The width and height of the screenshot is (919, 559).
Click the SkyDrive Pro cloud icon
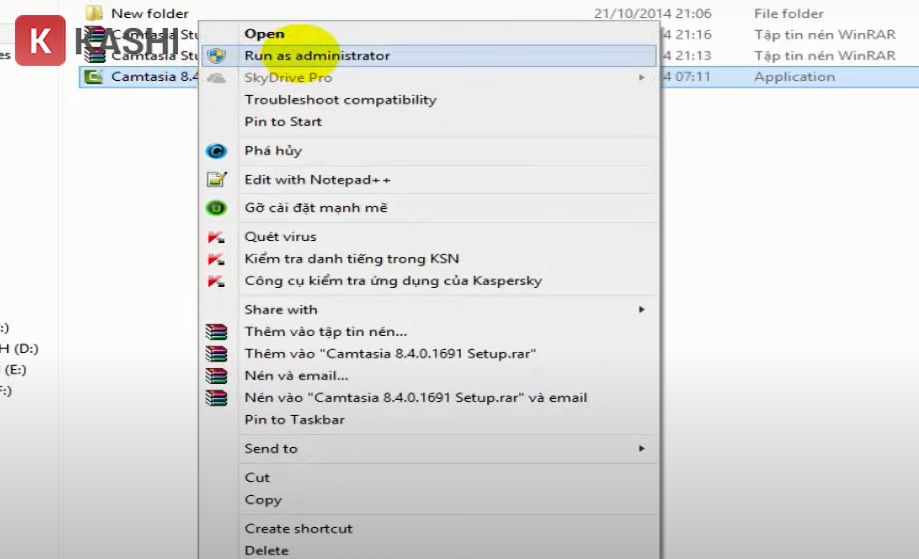[216, 77]
